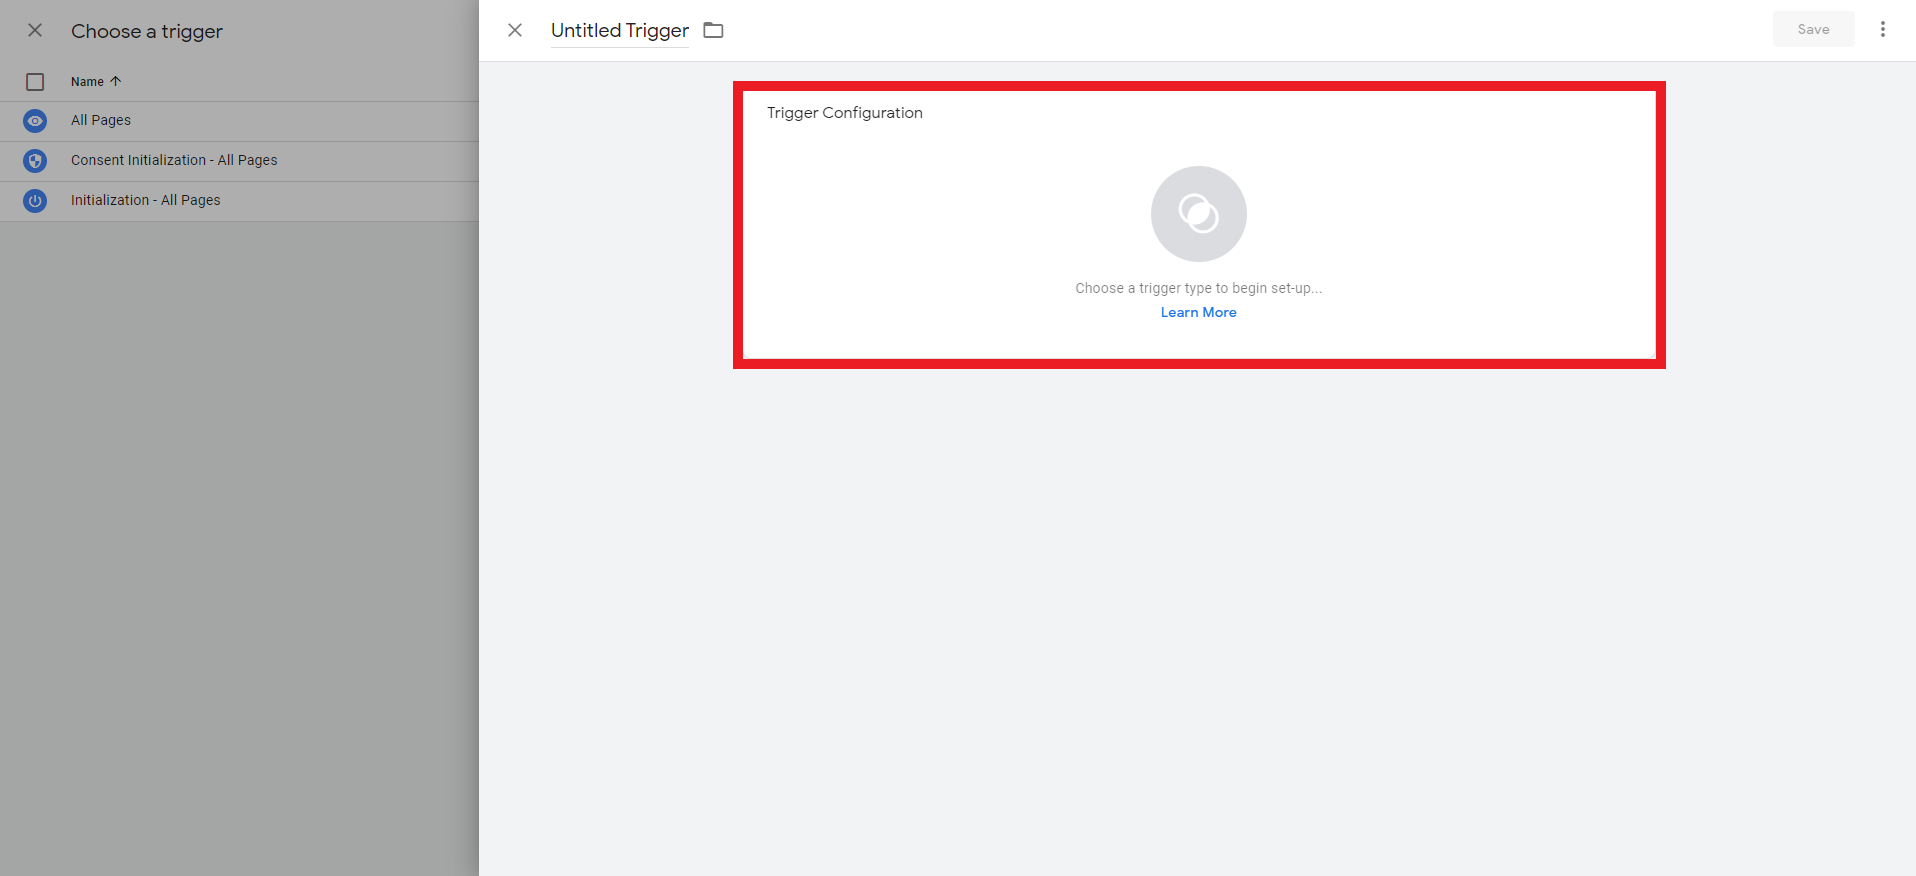Tick the select-all checkbox in header
1916x876 pixels.
coord(35,82)
